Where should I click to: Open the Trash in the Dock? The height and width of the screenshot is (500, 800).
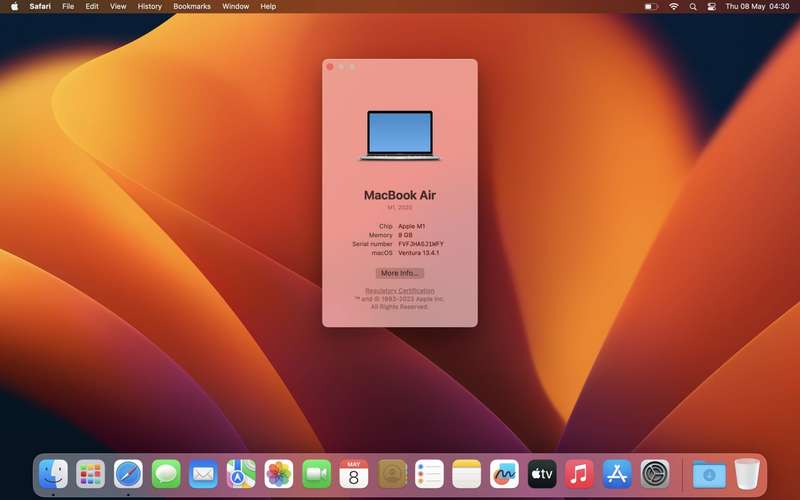point(747,474)
